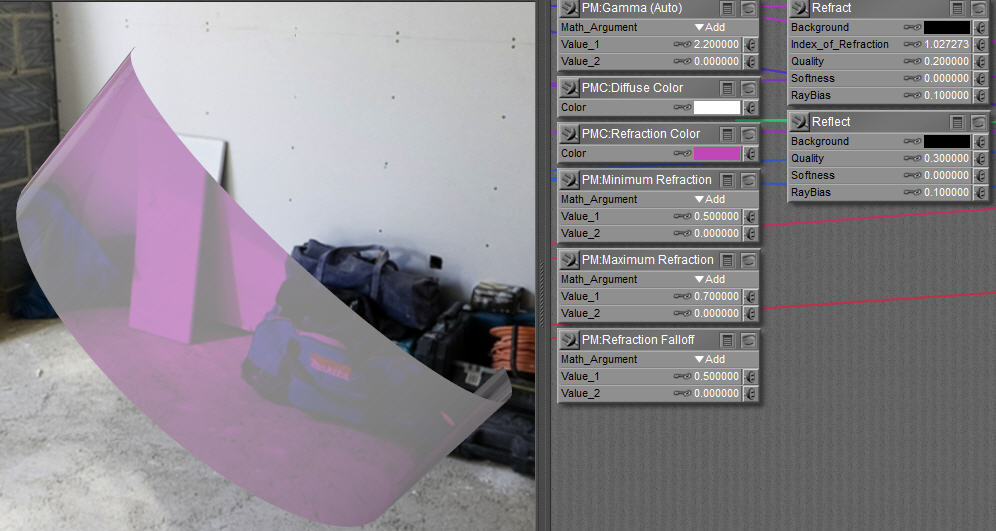Screen dimensions: 996x531
Task: Click output connector icon of PMC:Diffuse Color node
Action: click(570, 88)
